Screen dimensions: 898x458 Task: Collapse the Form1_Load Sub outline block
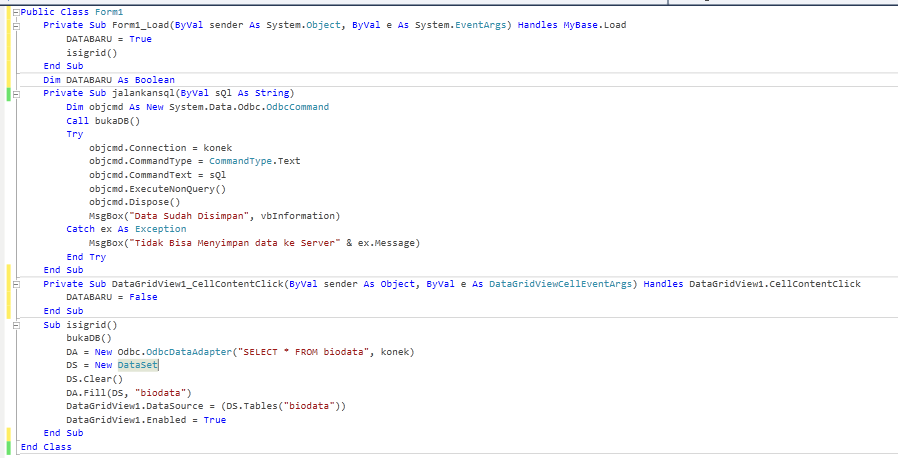point(16,26)
